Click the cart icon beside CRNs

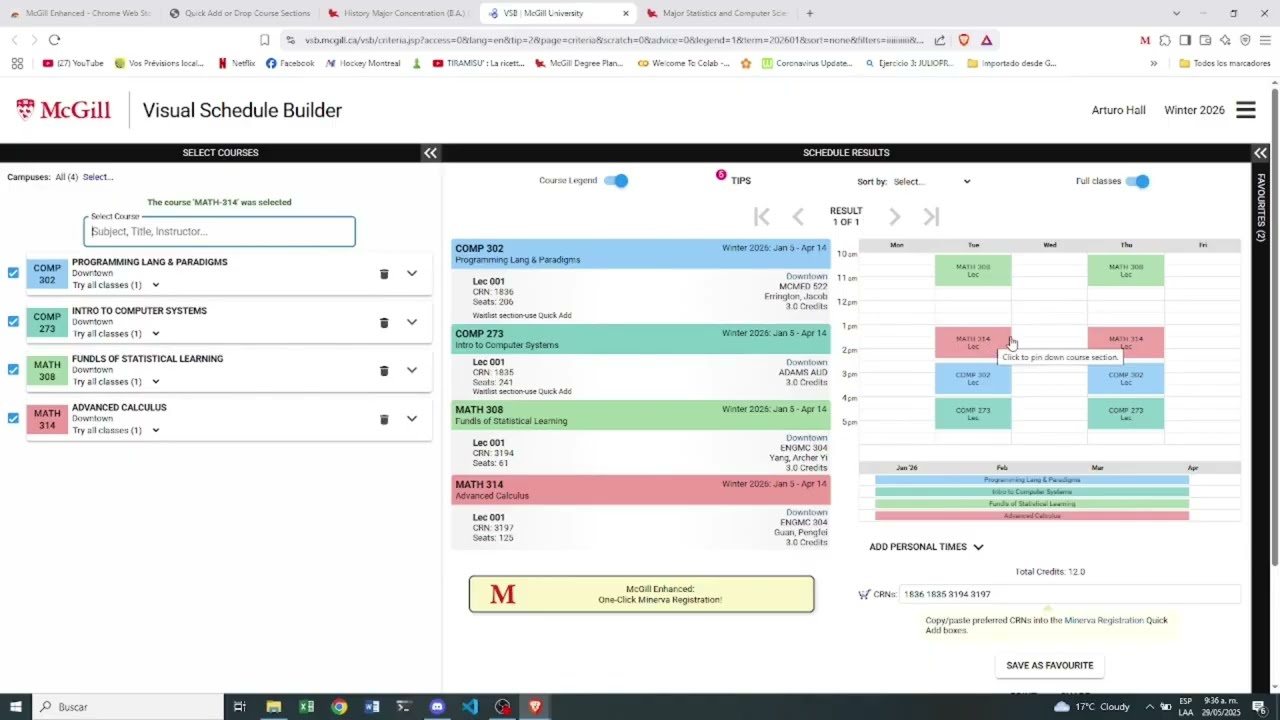point(864,594)
